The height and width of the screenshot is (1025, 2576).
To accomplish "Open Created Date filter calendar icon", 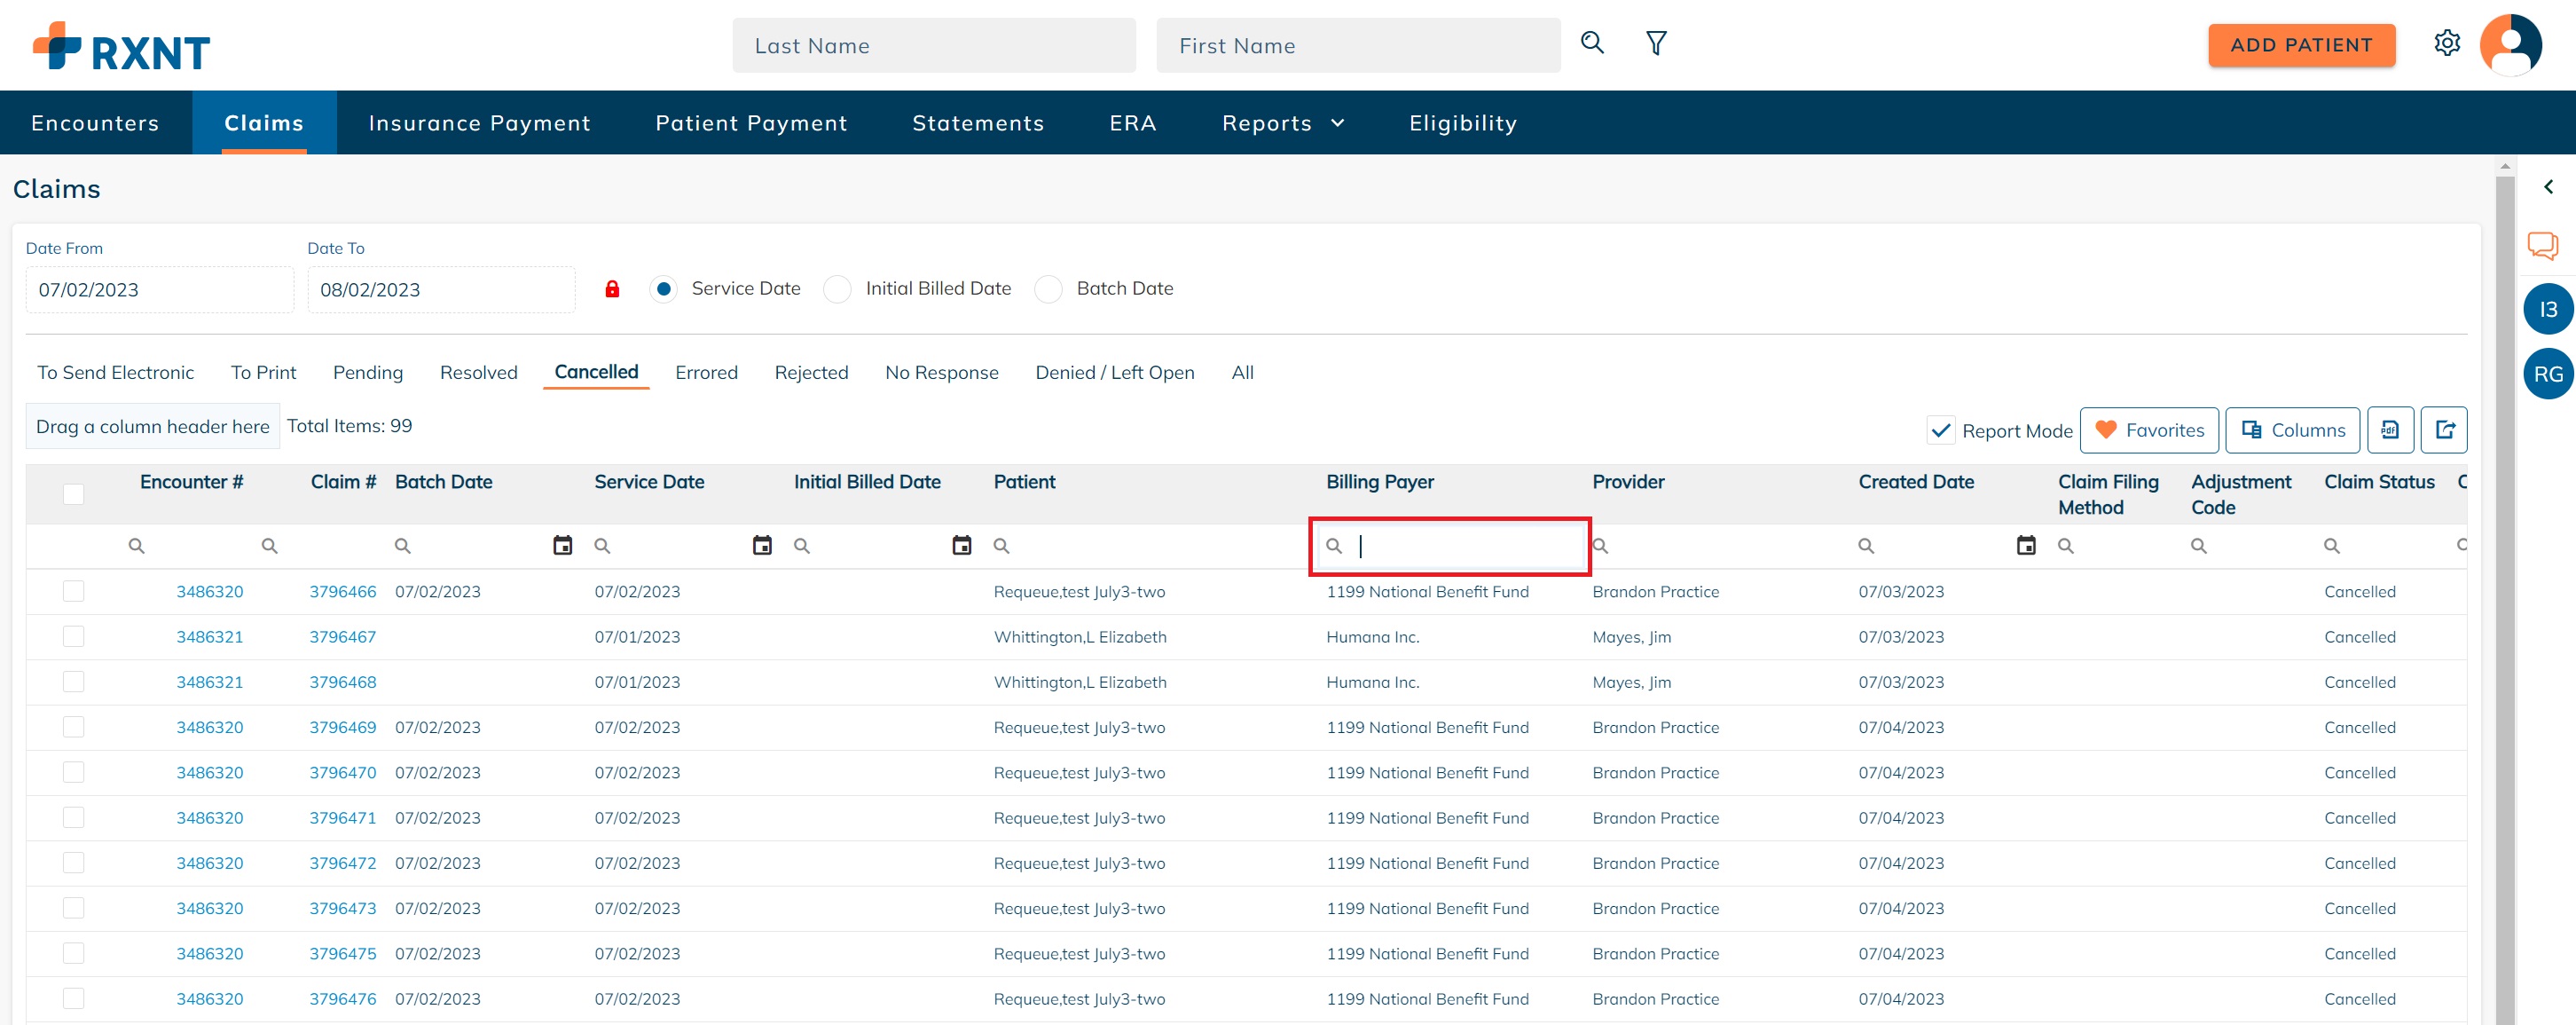I will pos(2026,545).
